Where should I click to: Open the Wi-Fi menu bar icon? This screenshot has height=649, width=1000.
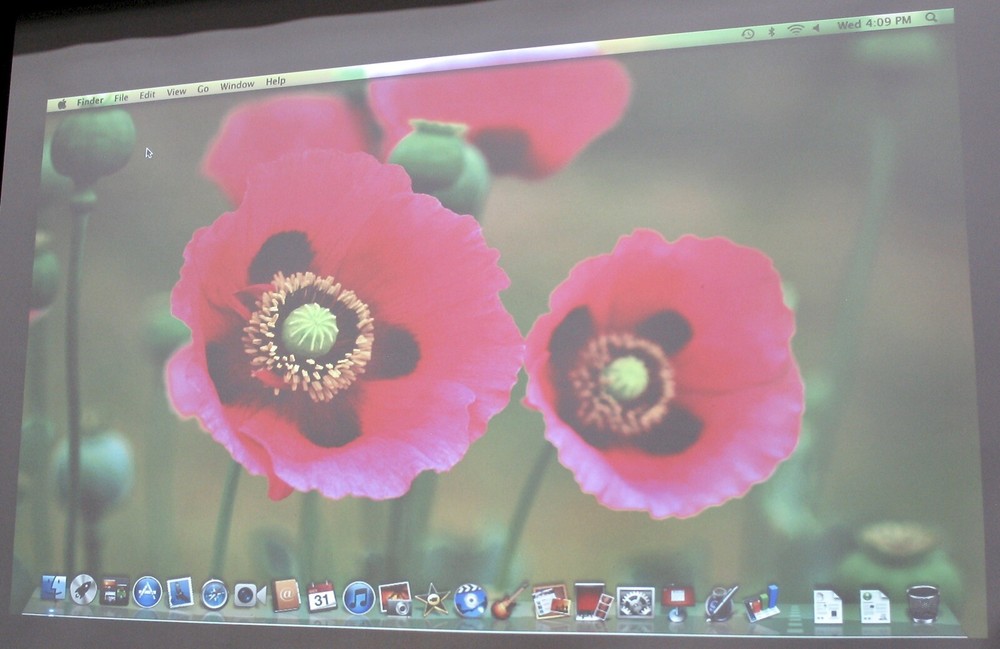click(x=793, y=30)
